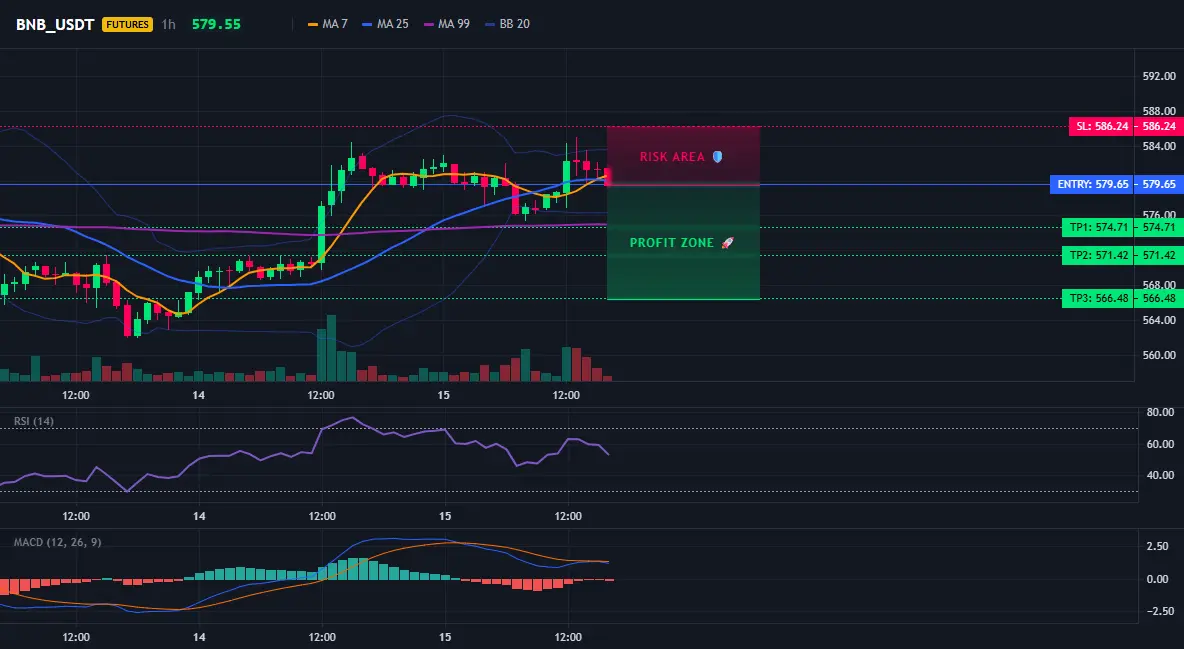Click the 588.00 price axis label

[1159, 111]
